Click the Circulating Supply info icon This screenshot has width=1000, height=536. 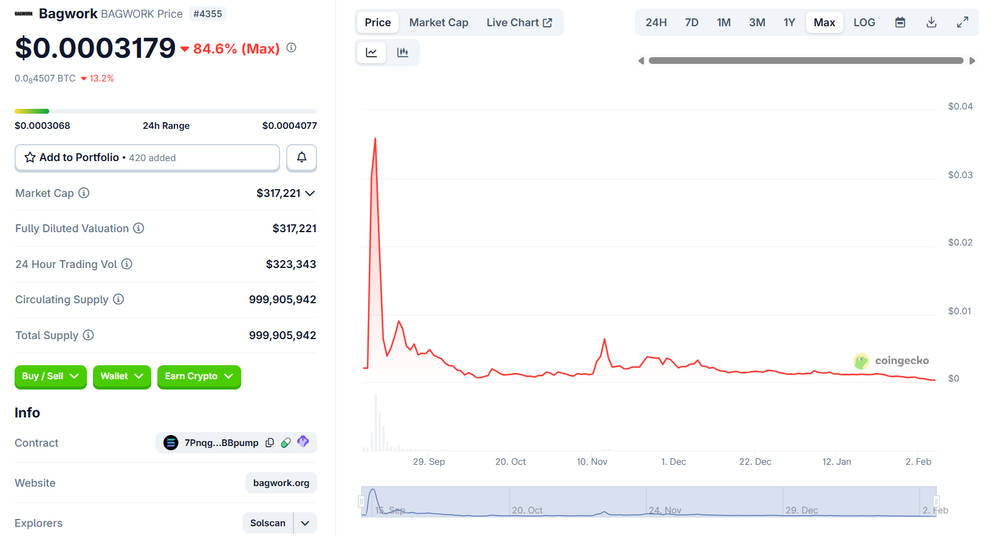coord(119,300)
